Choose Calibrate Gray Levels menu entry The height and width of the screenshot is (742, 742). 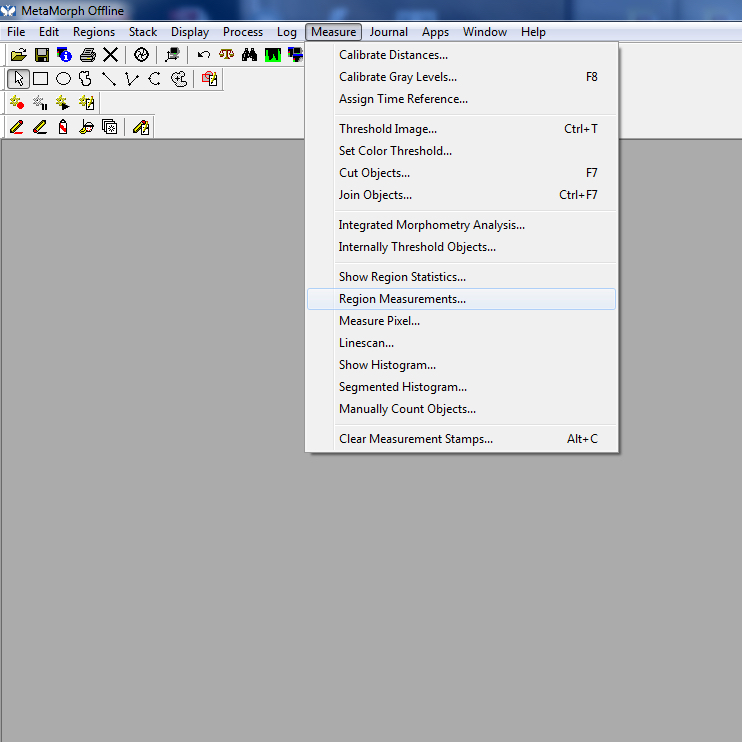pyautogui.click(x=461, y=77)
